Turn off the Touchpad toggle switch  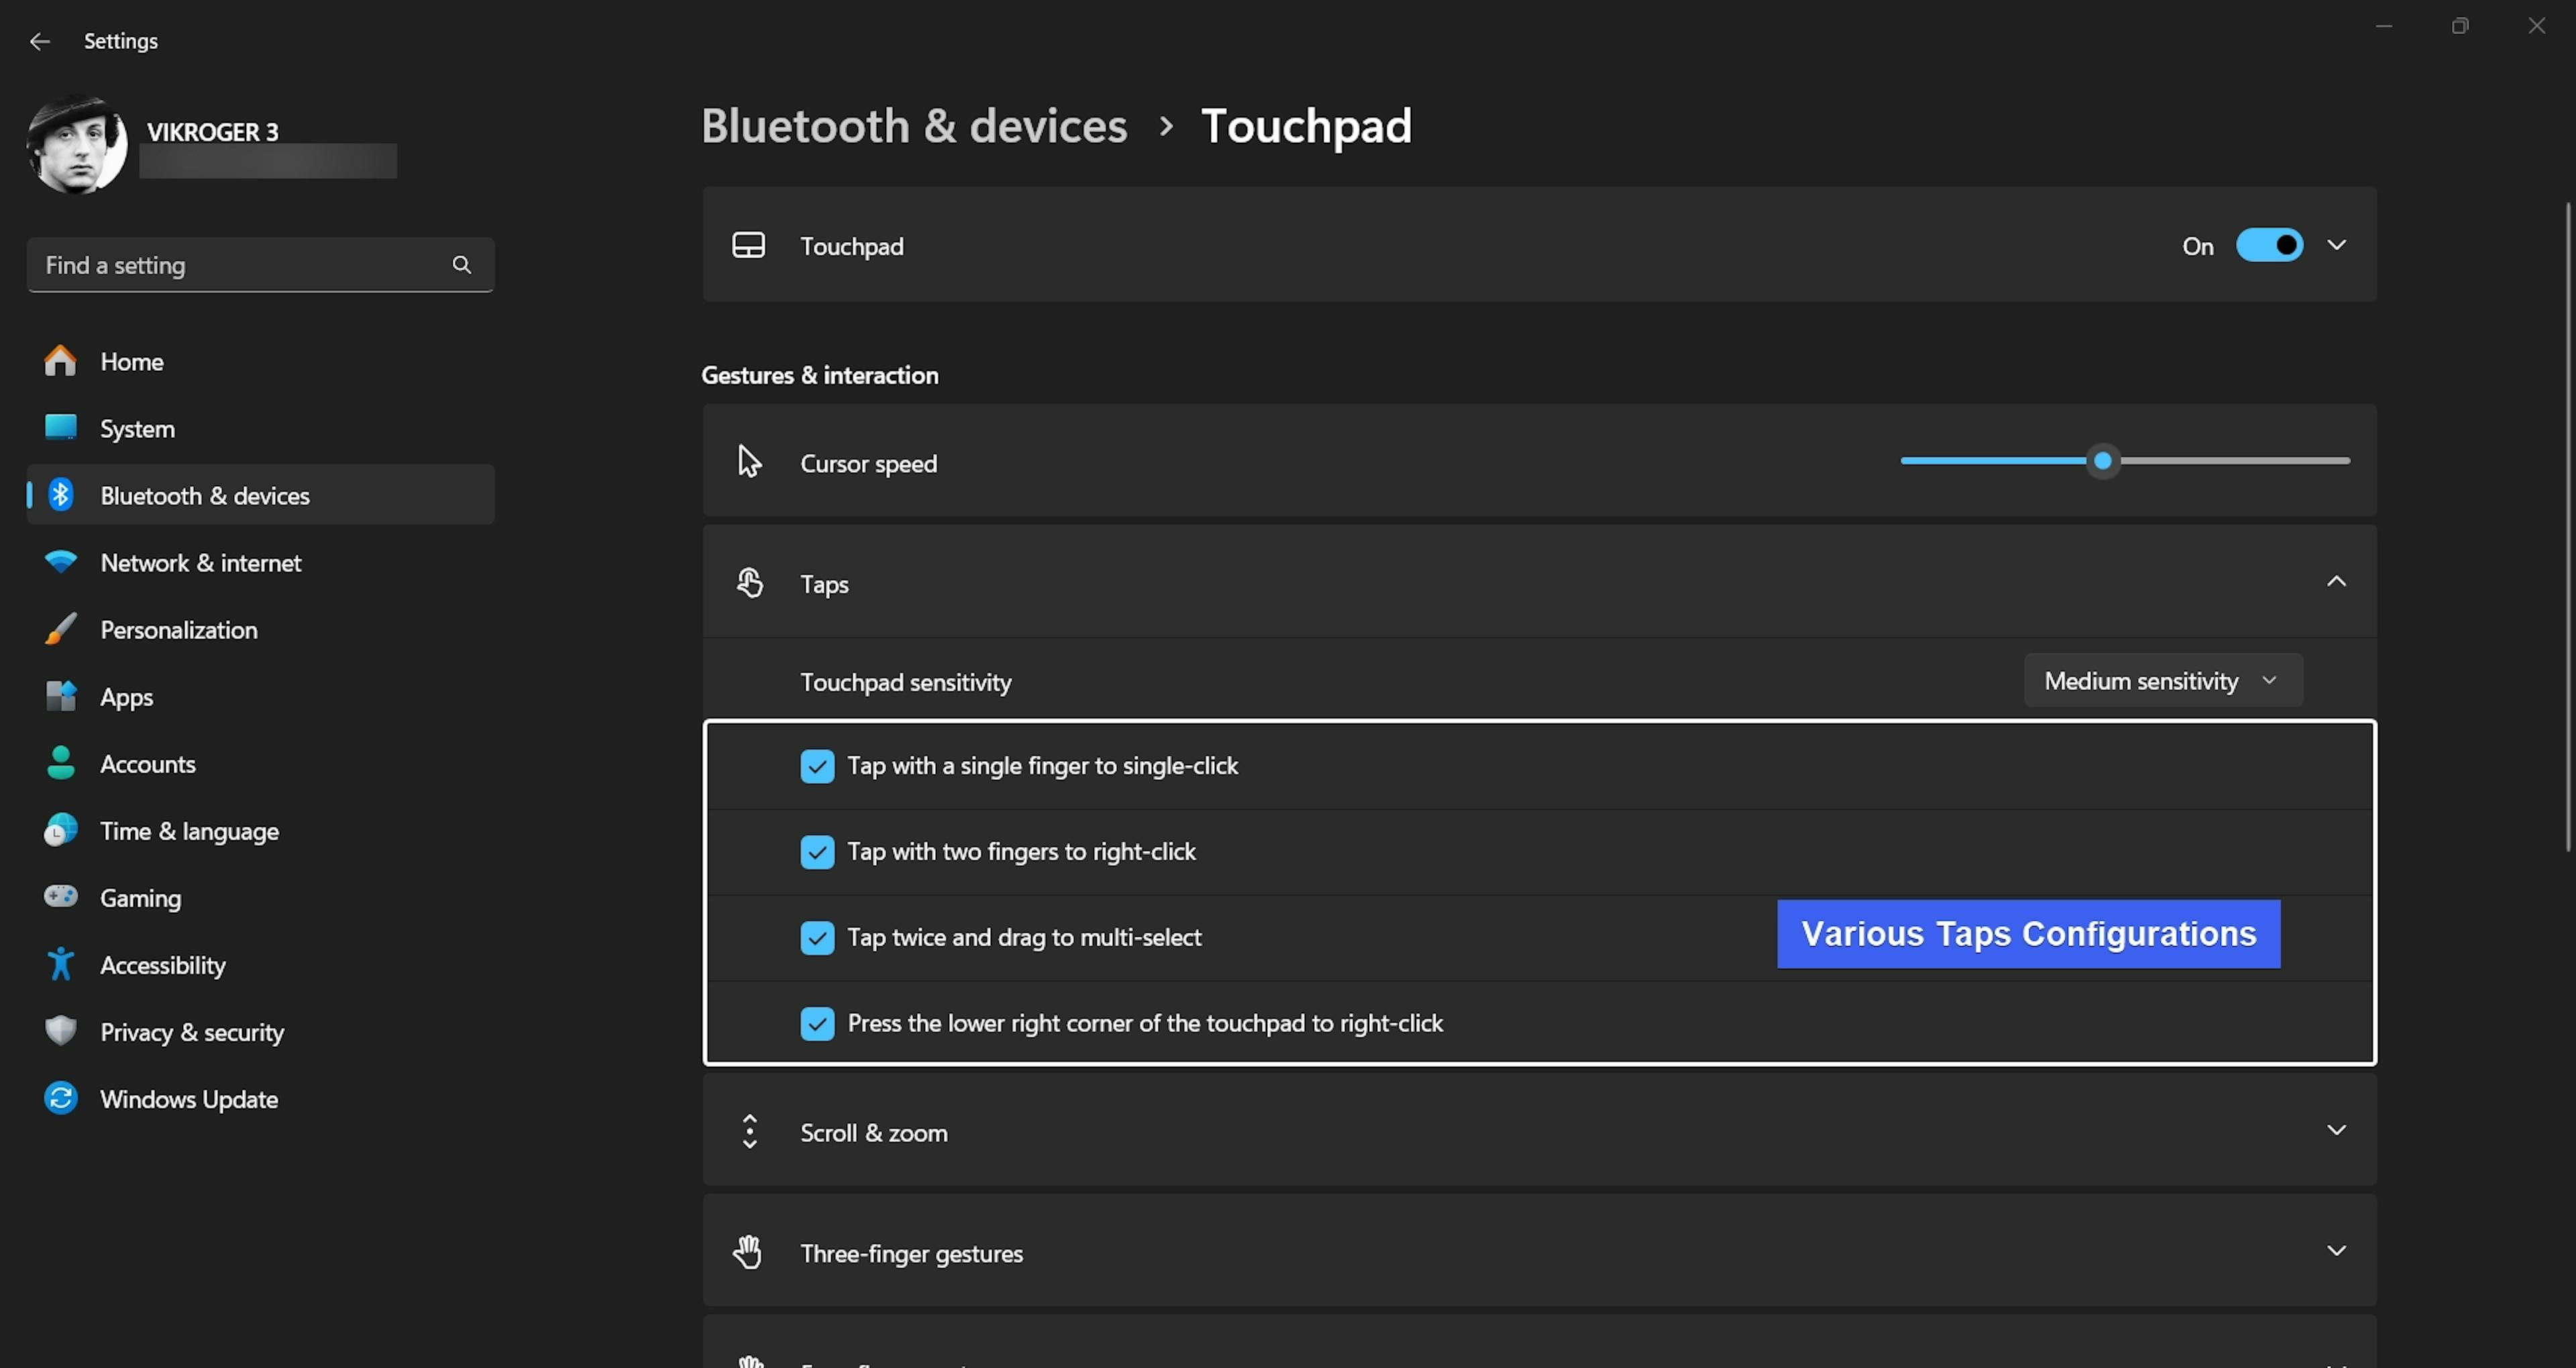coord(2269,245)
